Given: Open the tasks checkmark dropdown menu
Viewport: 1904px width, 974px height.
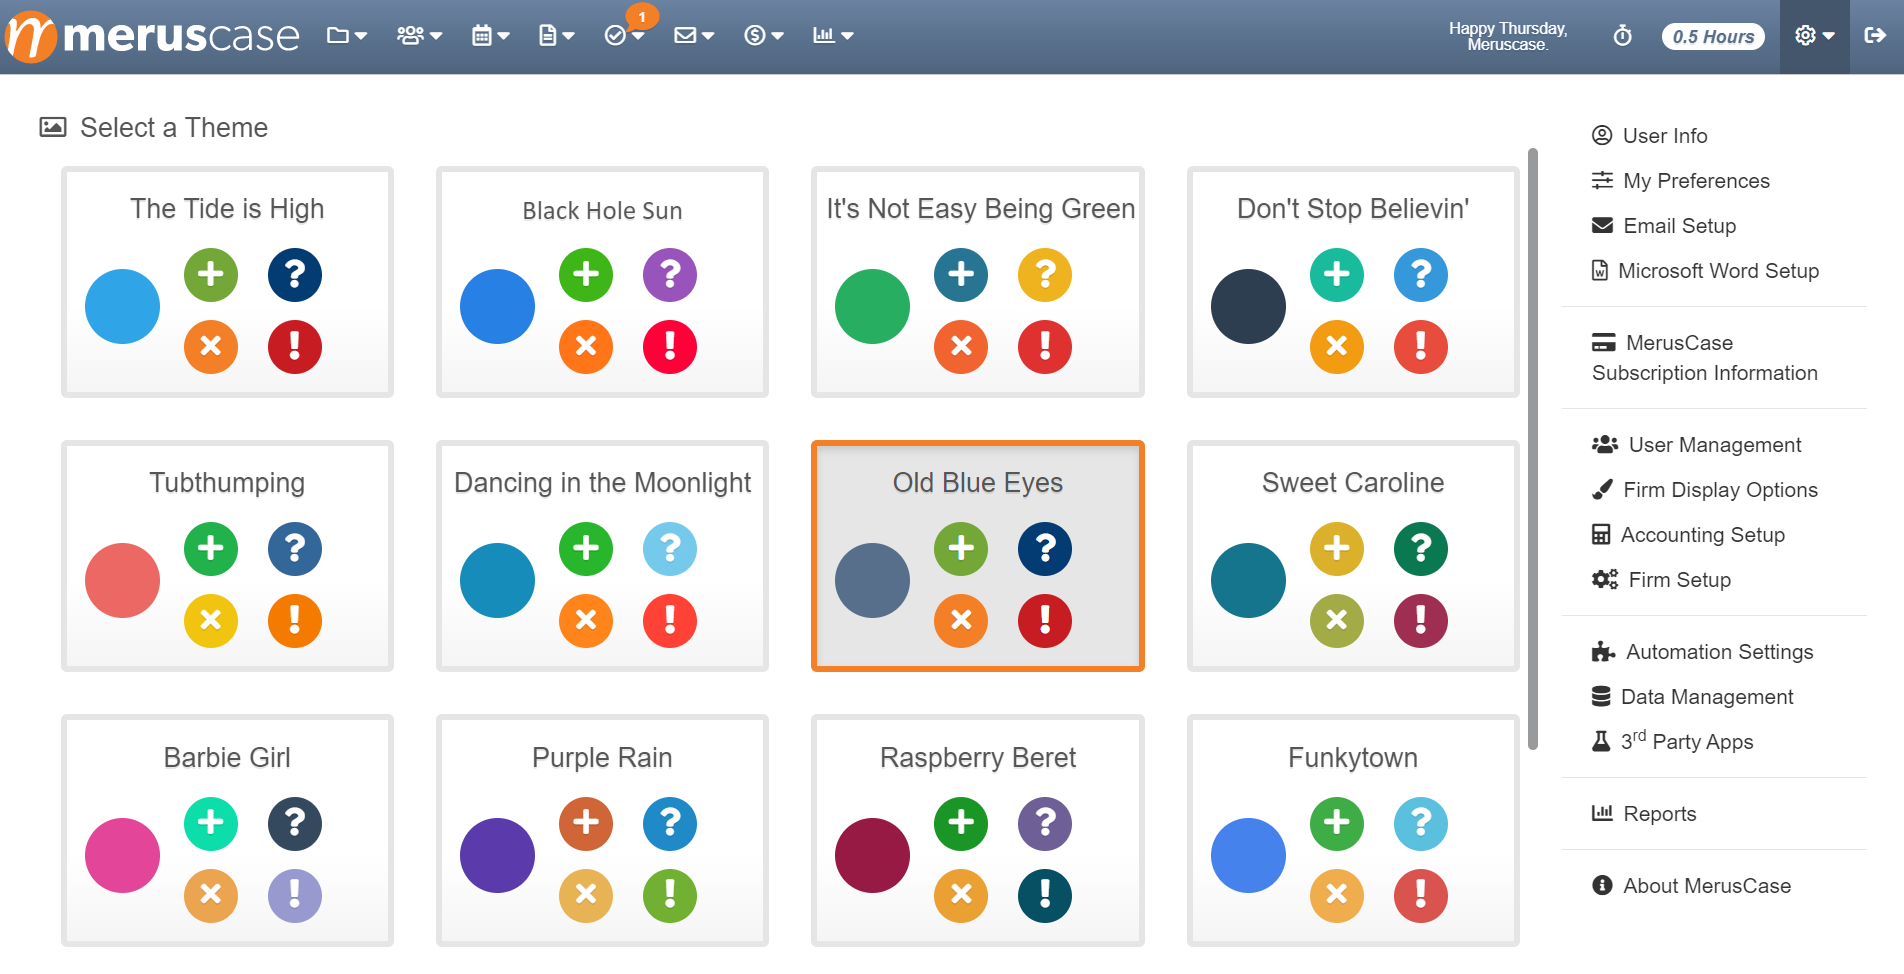Looking at the screenshot, I should tap(624, 36).
